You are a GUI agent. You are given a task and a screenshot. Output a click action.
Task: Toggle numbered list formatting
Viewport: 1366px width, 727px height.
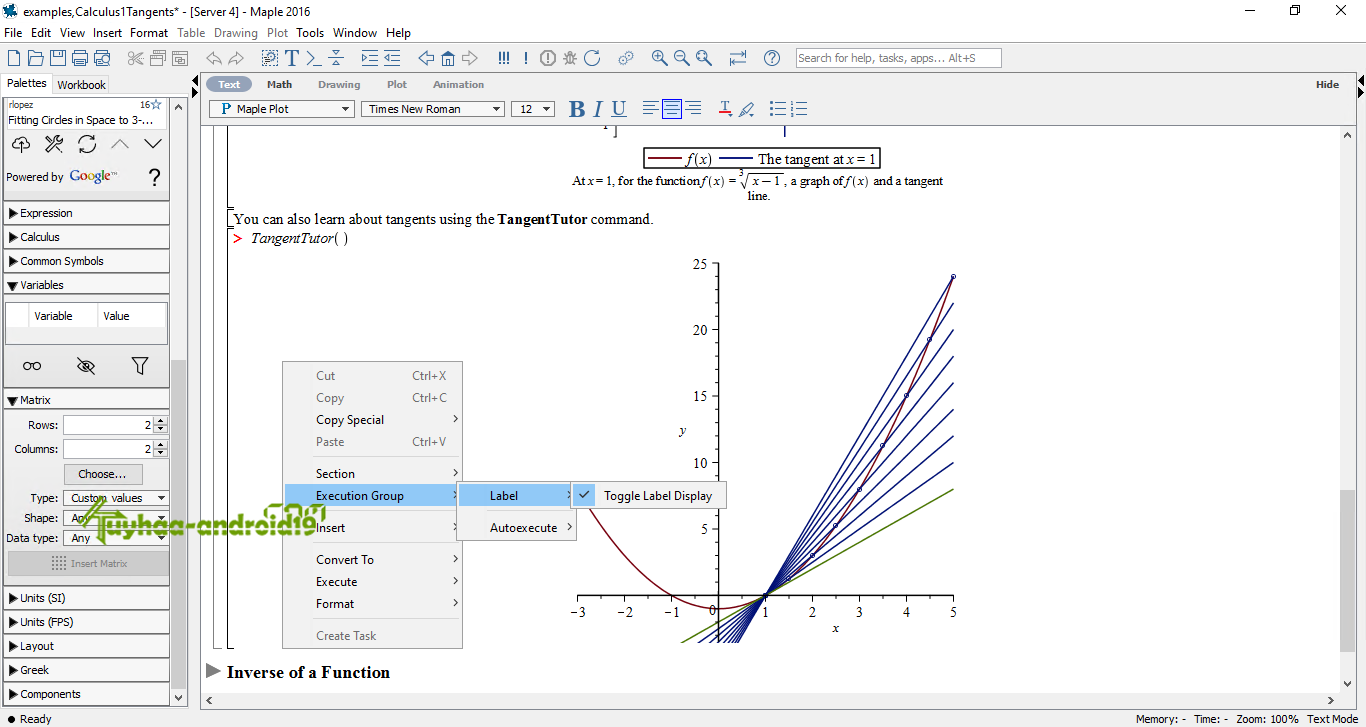pyautogui.click(x=798, y=109)
